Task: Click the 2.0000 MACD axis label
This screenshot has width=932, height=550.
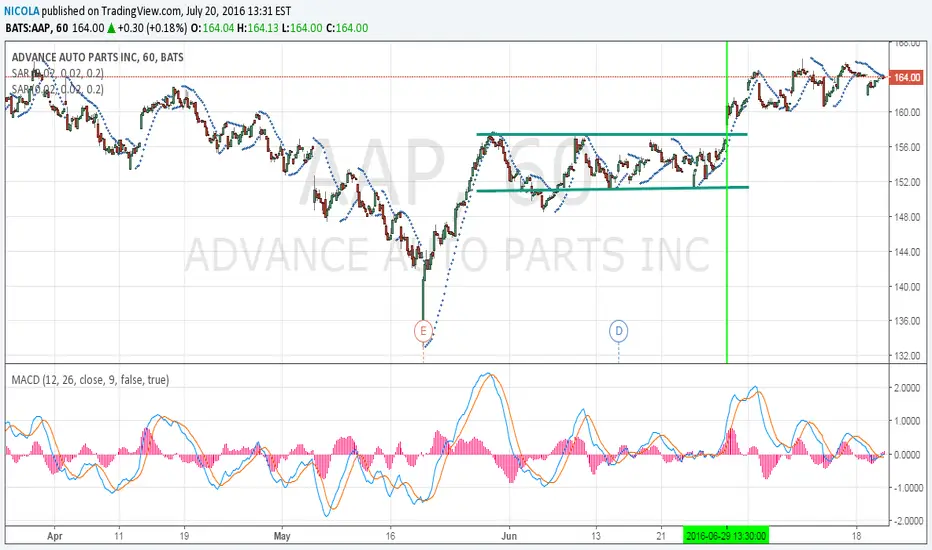Action: pos(908,388)
